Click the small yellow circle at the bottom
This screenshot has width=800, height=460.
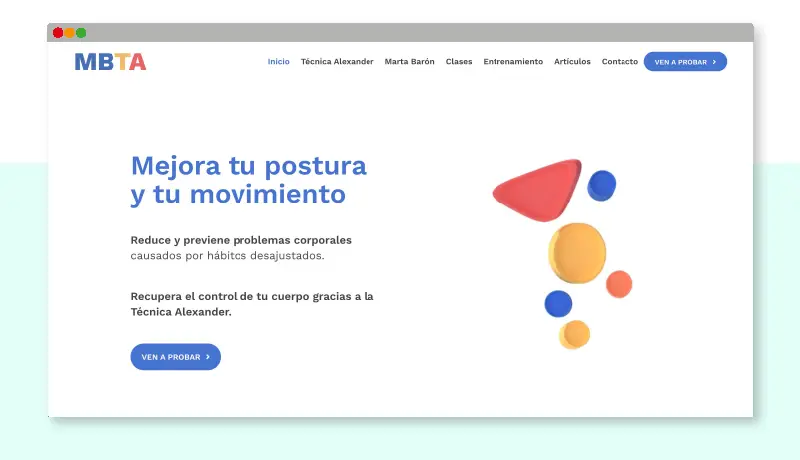(574, 334)
